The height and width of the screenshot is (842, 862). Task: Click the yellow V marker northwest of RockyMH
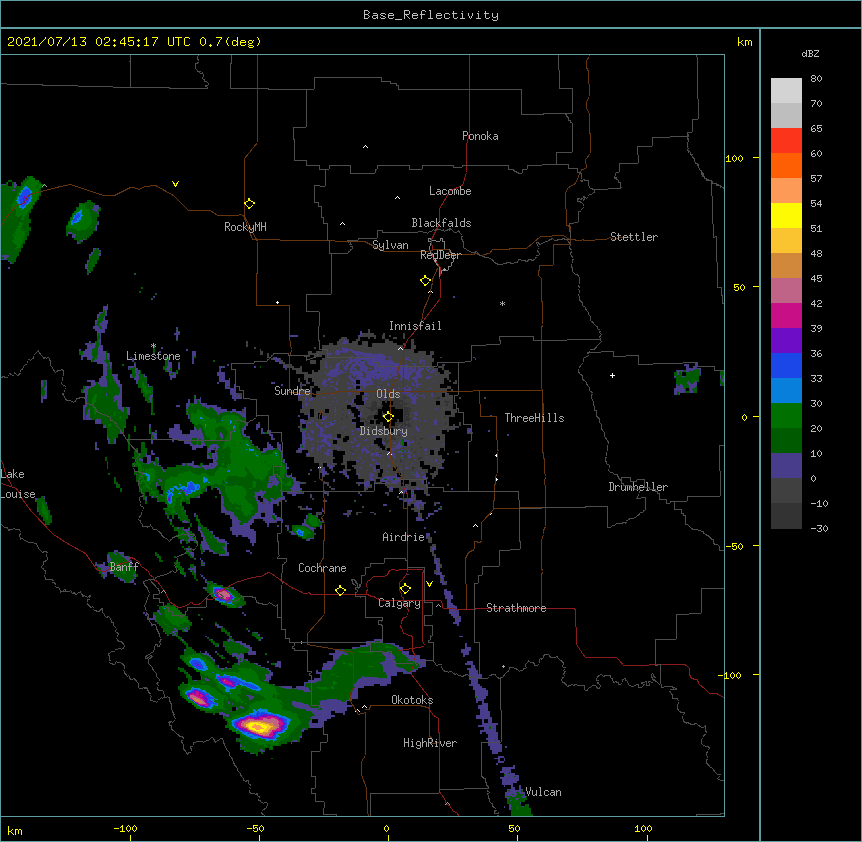[175, 184]
